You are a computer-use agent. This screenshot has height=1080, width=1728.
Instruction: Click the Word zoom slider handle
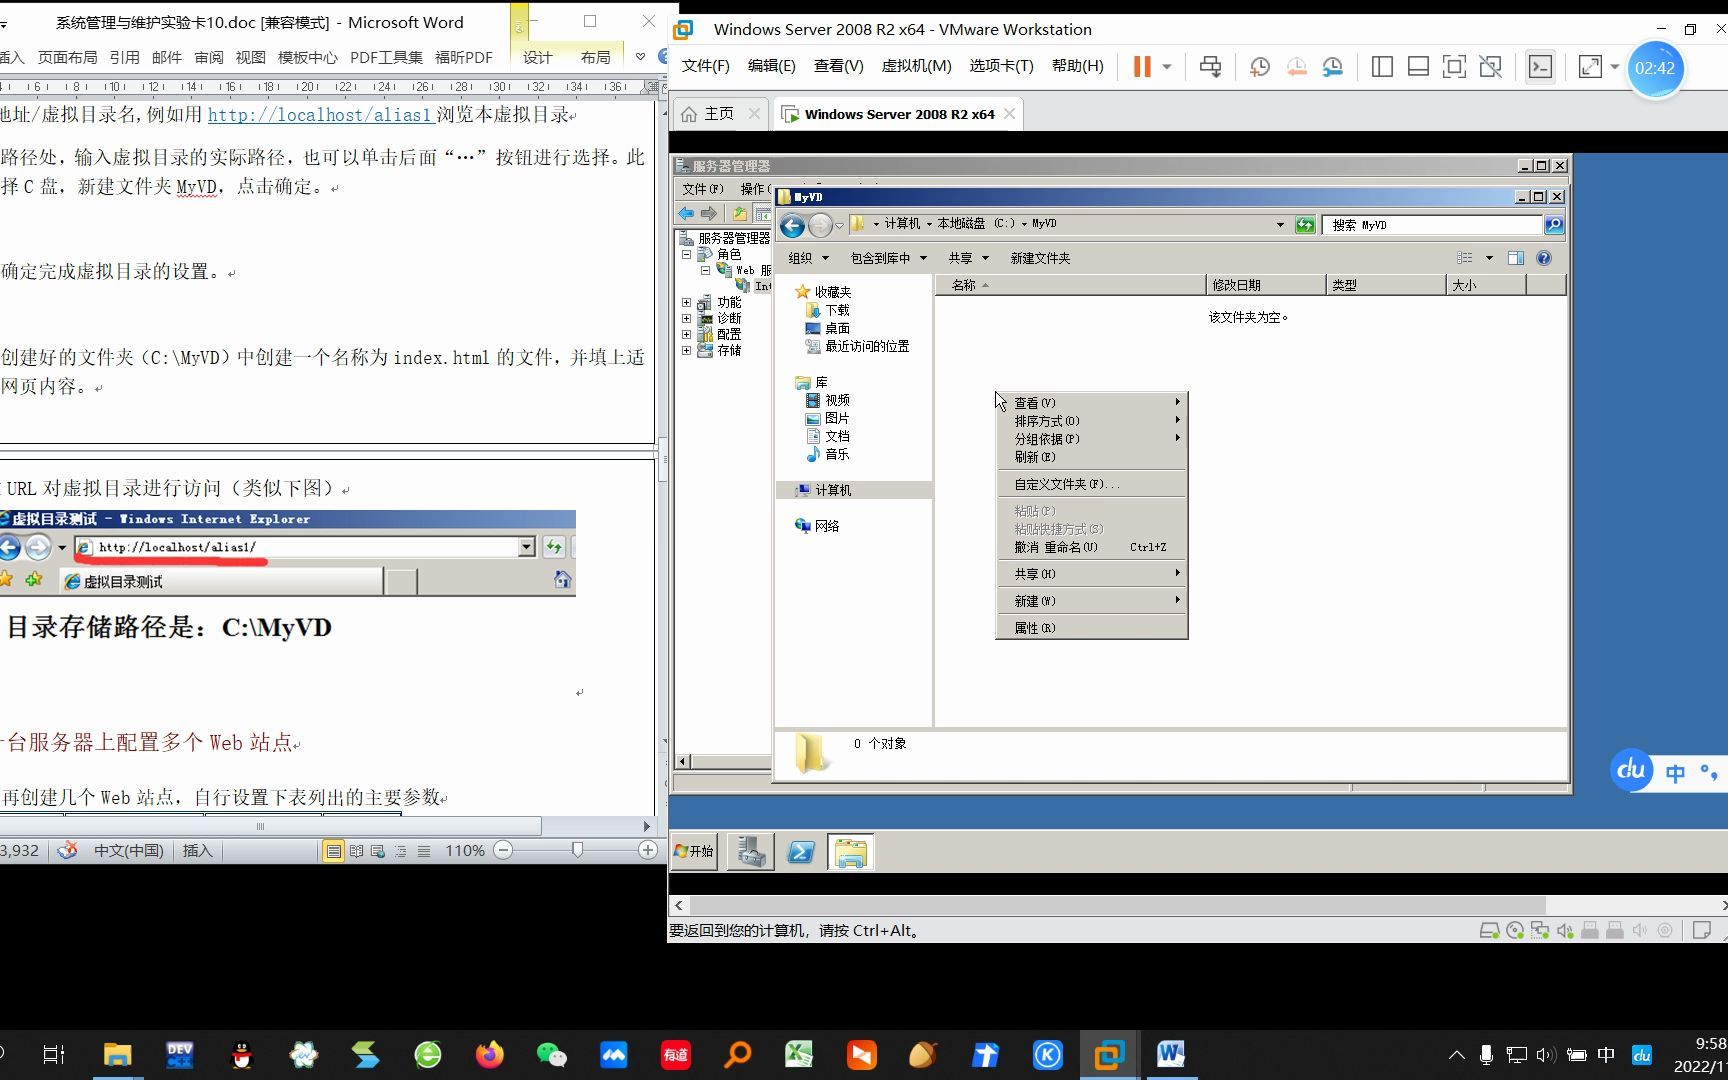tap(577, 850)
